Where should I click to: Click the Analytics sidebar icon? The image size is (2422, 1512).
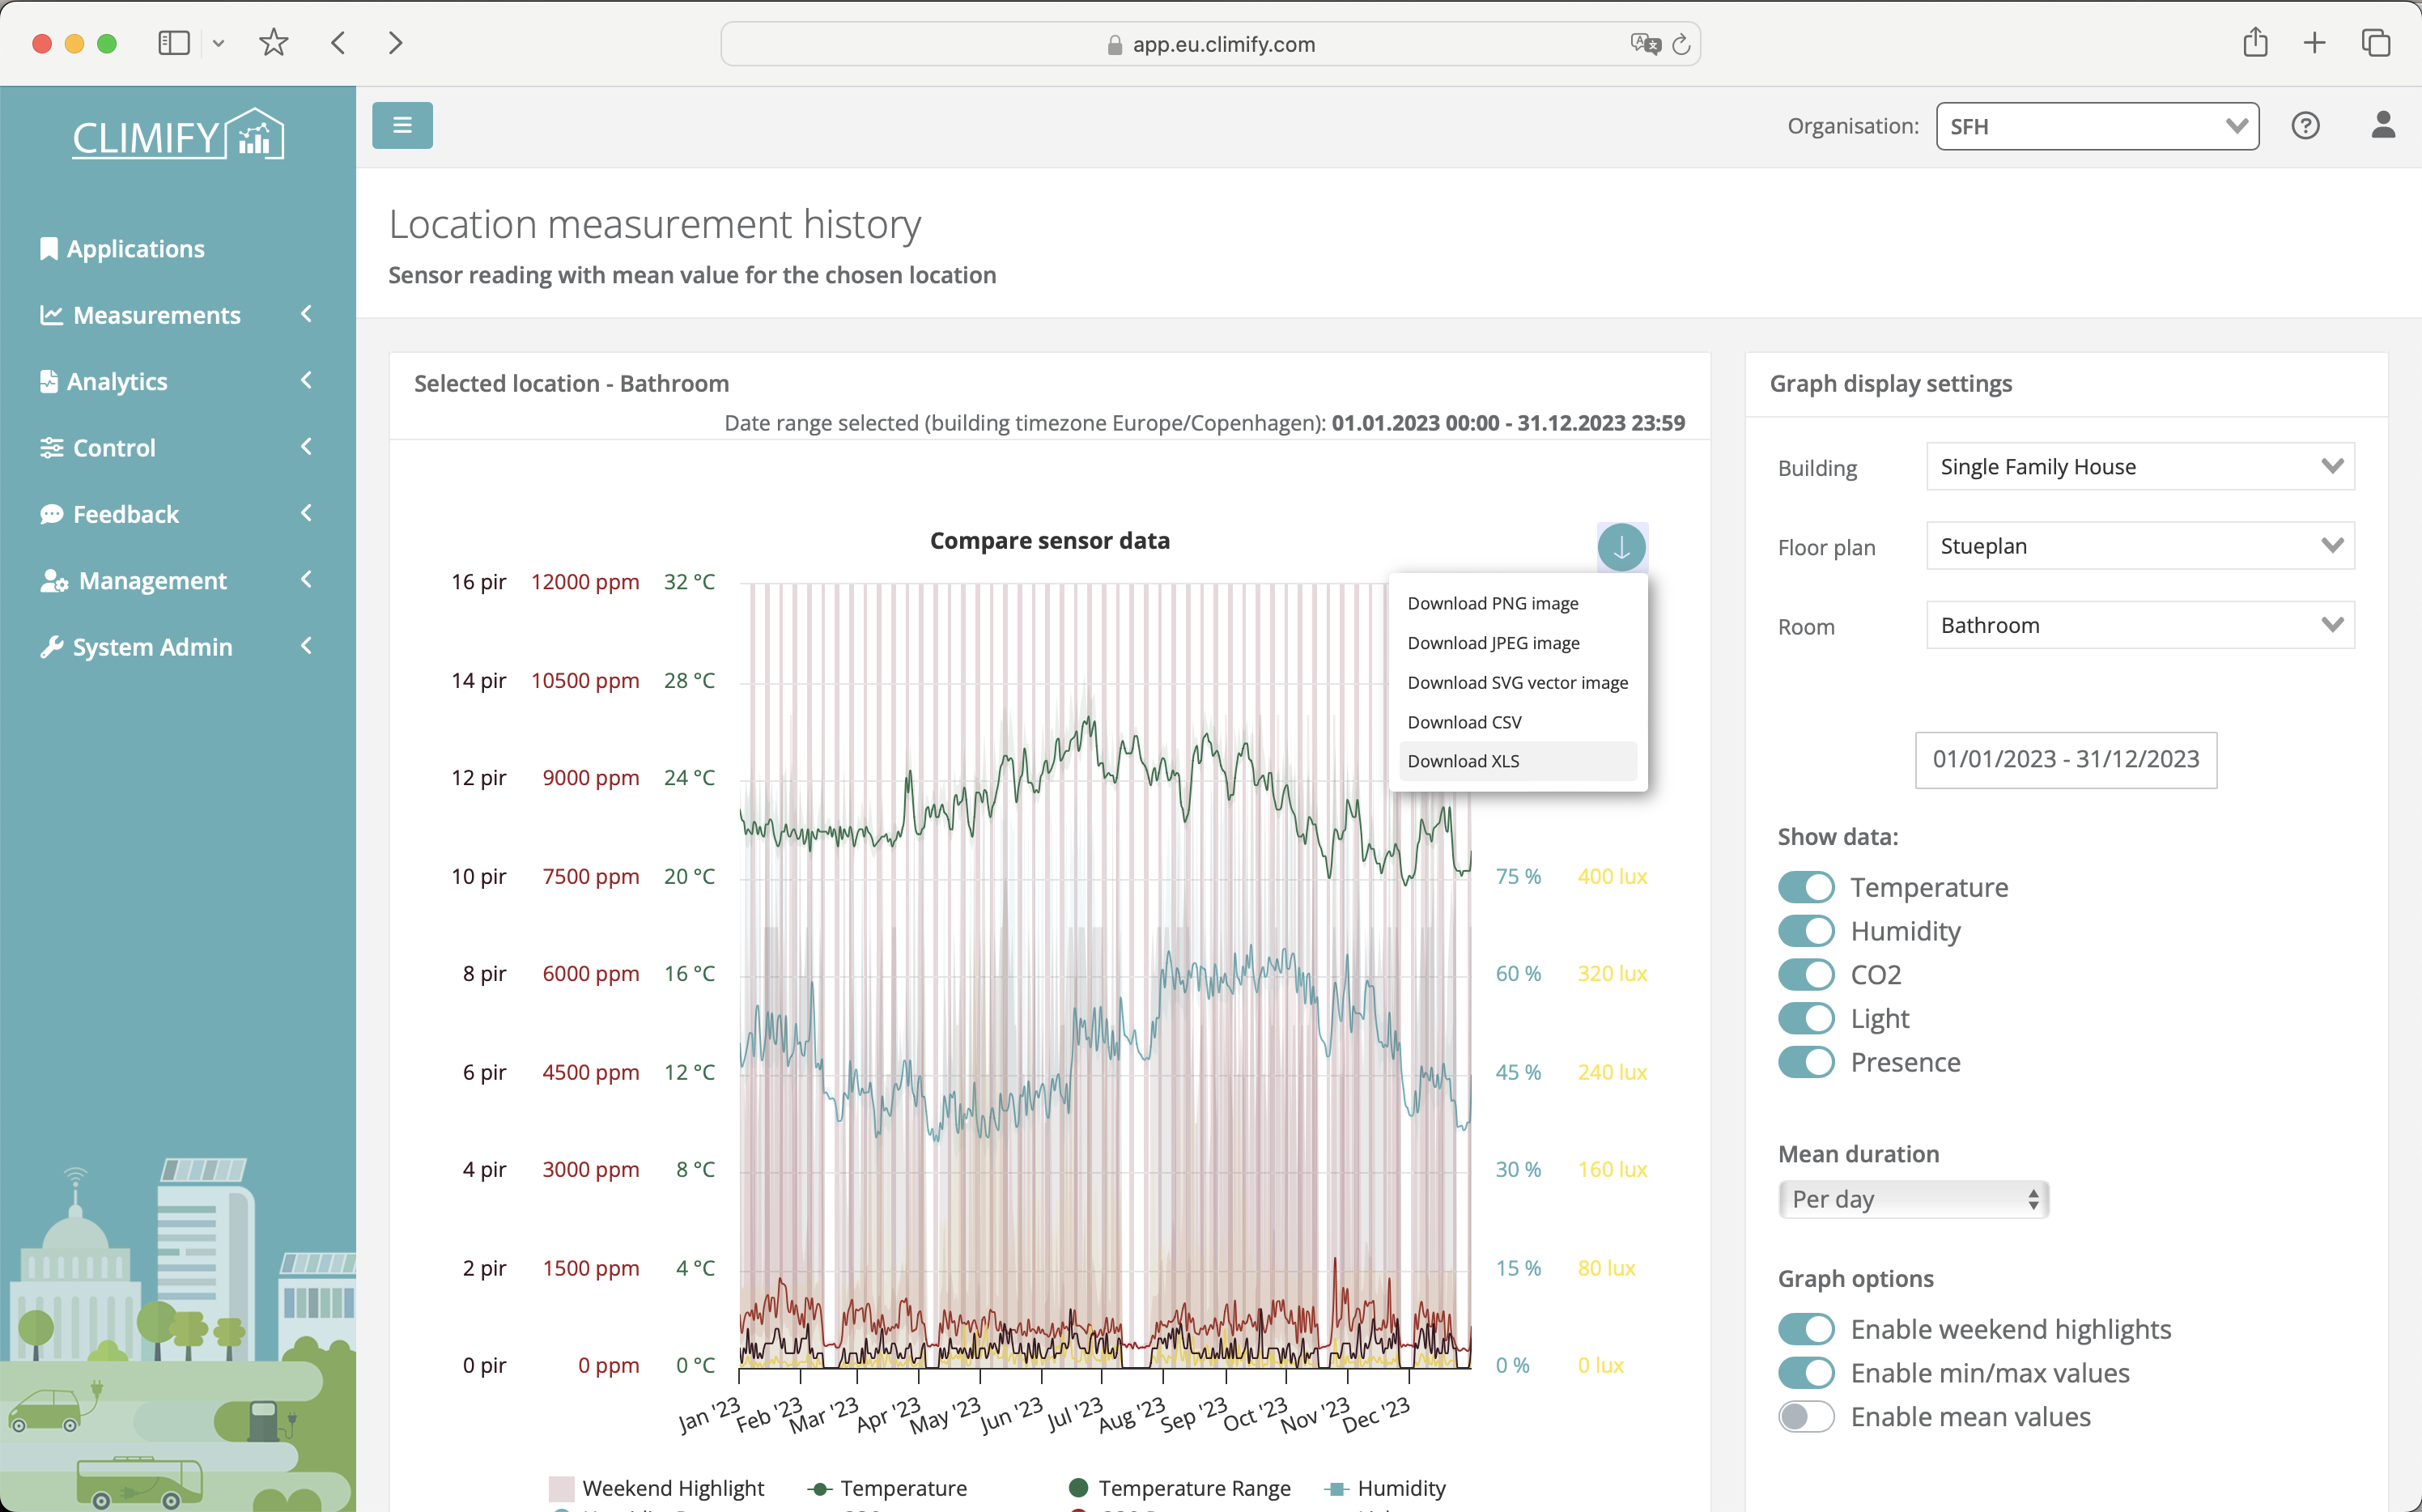pyautogui.click(x=47, y=380)
